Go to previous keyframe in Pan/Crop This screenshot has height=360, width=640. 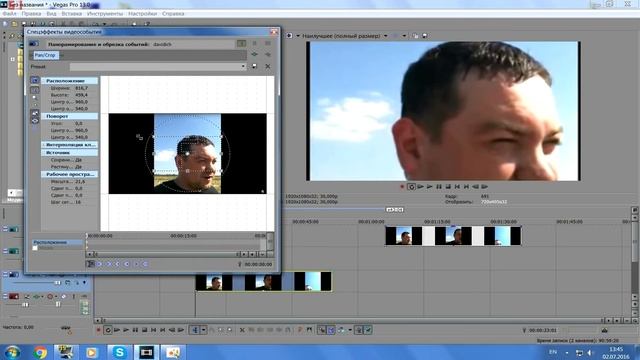tap(109, 264)
